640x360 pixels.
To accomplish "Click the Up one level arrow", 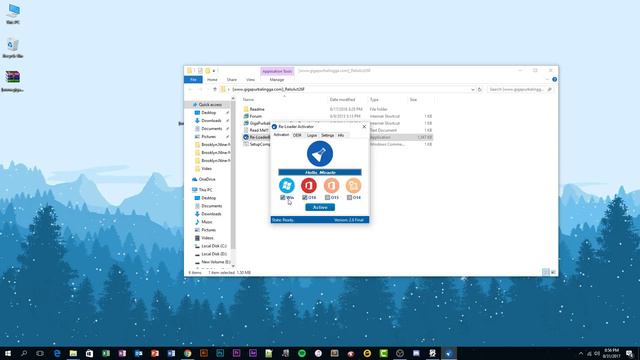I will coord(215,89).
